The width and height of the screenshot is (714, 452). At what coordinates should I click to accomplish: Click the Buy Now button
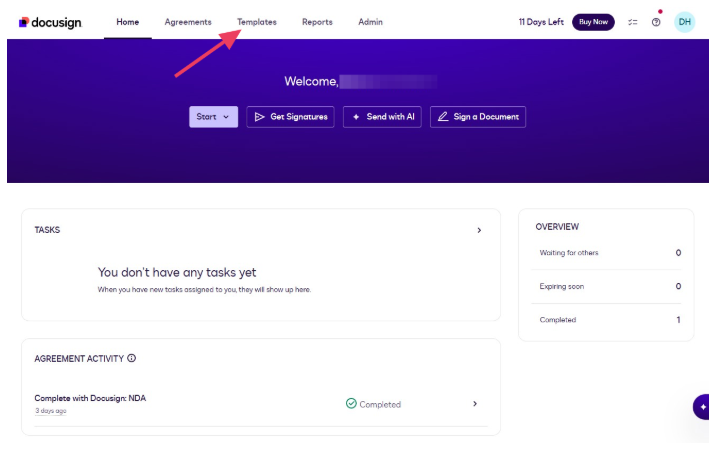point(593,22)
